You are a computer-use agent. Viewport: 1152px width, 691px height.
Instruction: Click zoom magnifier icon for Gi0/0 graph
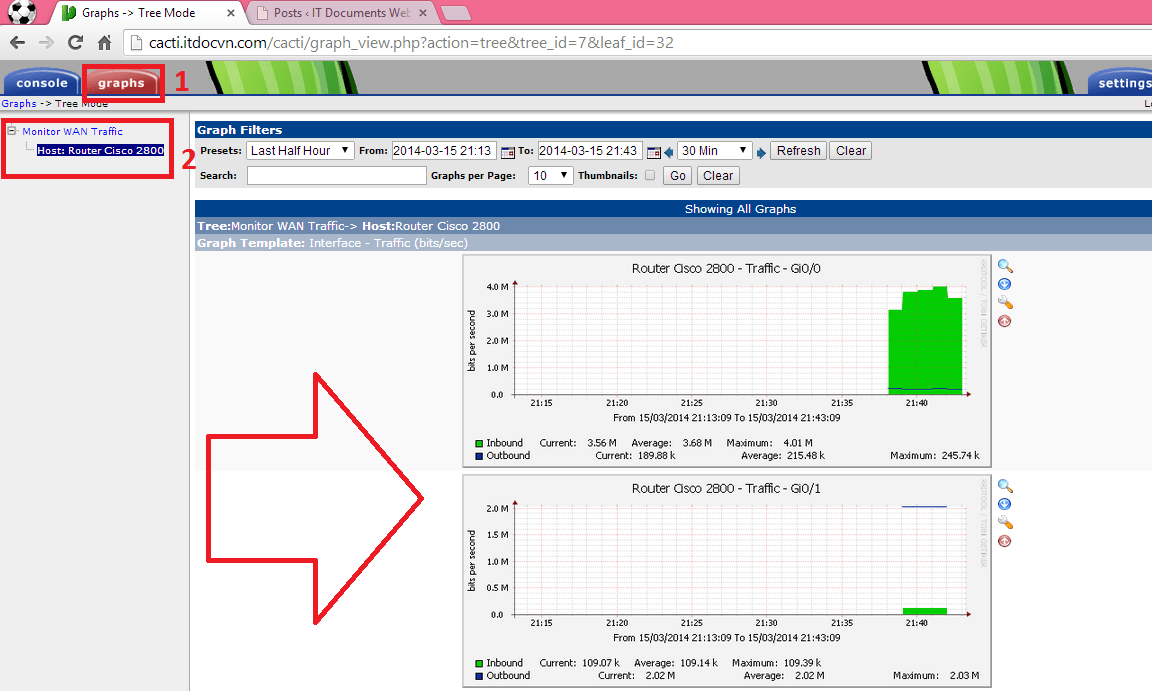coord(1005,267)
